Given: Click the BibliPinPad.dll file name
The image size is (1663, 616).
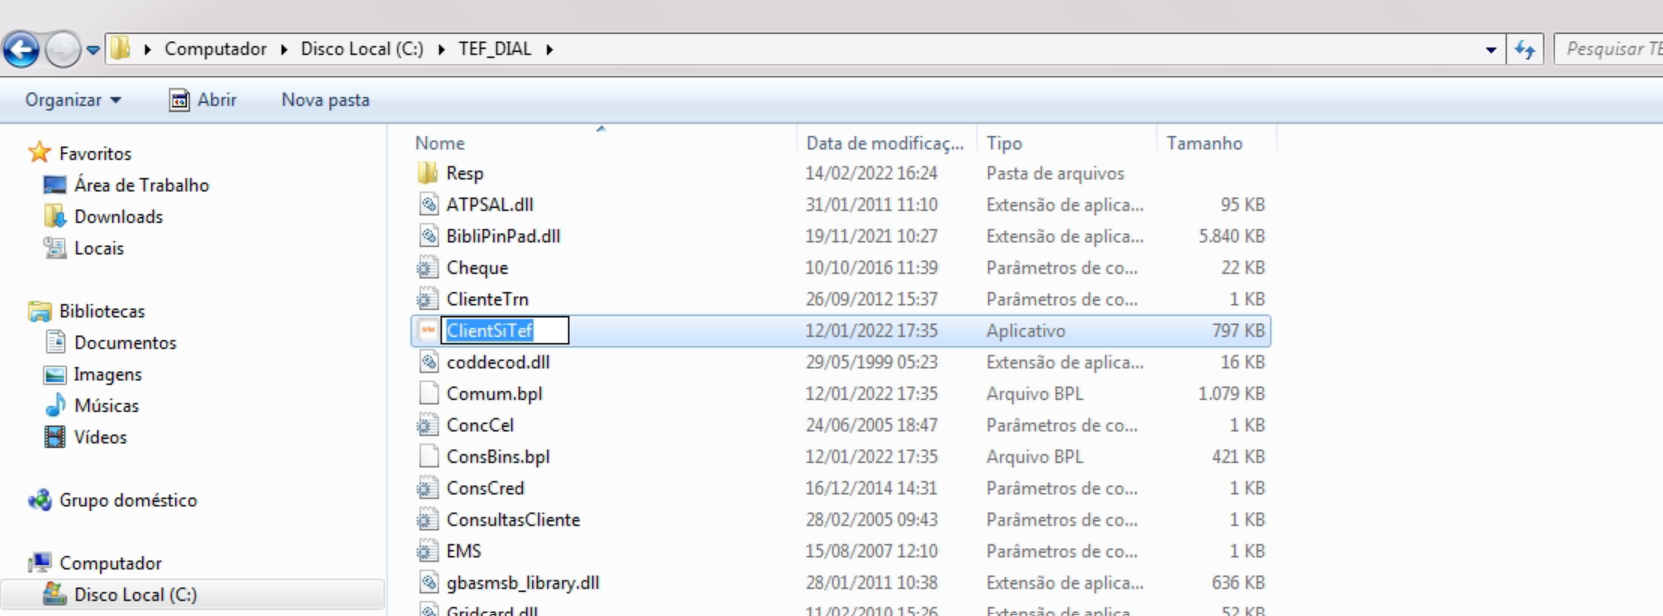Looking at the screenshot, I should [x=503, y=236].
